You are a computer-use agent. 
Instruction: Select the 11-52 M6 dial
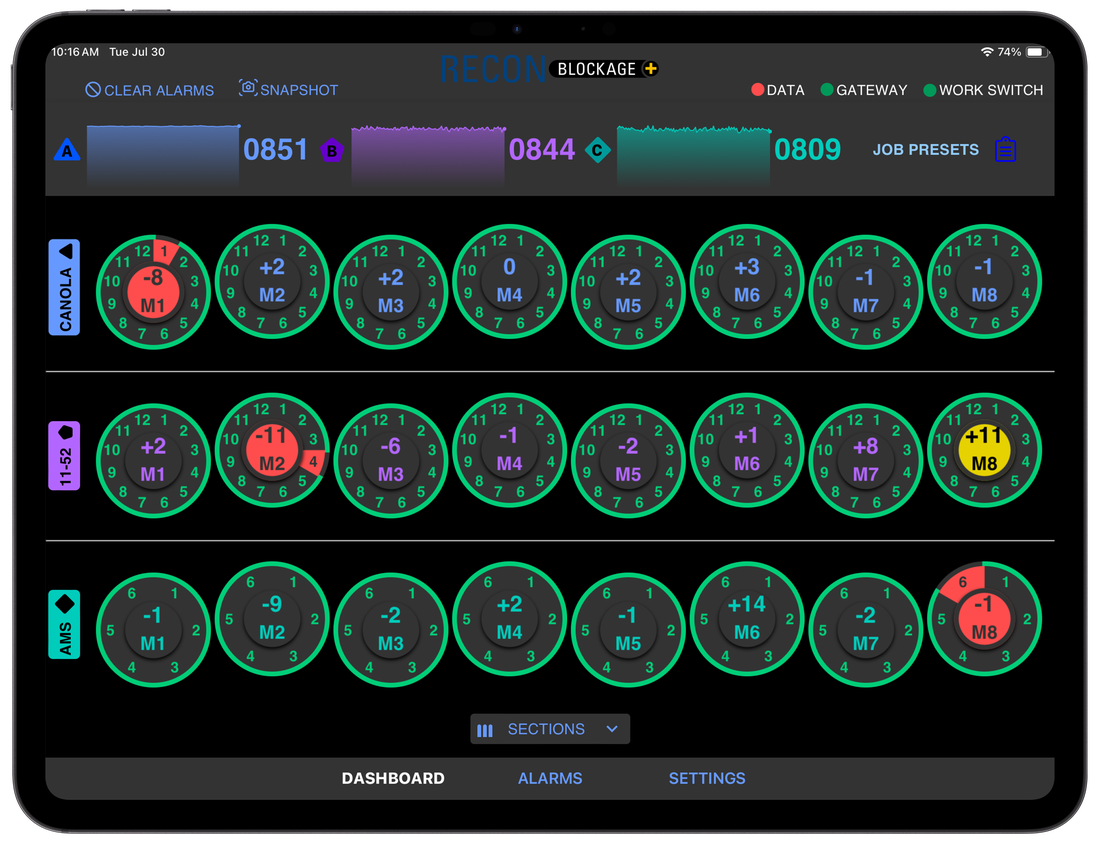tap(747, 450)
